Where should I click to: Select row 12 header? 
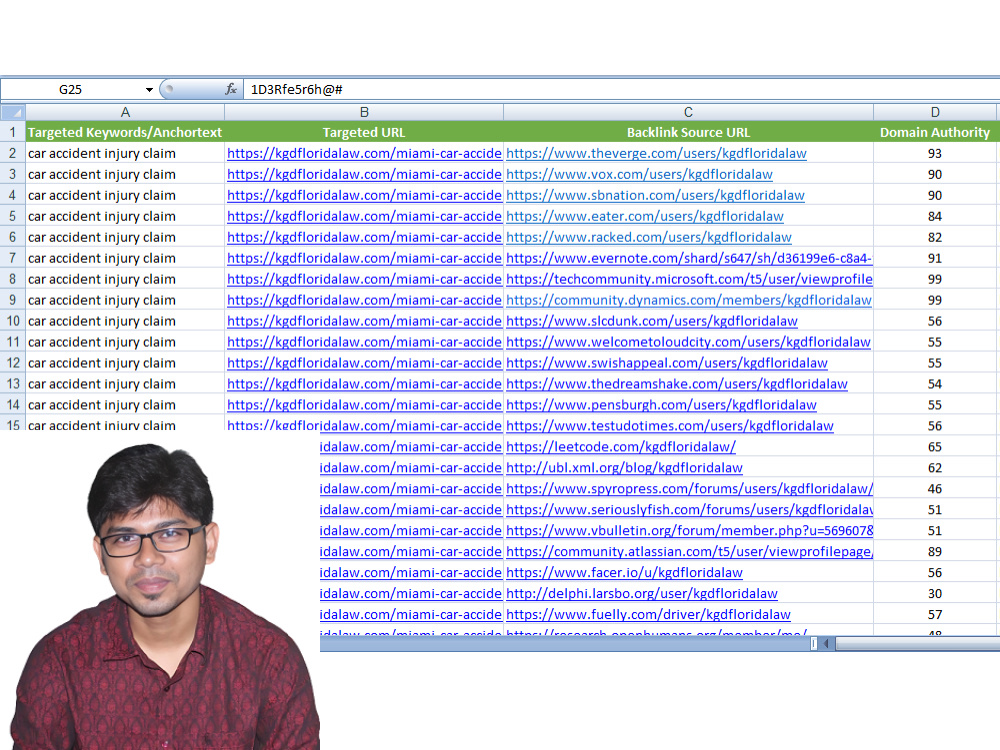[x=13, y=363]
